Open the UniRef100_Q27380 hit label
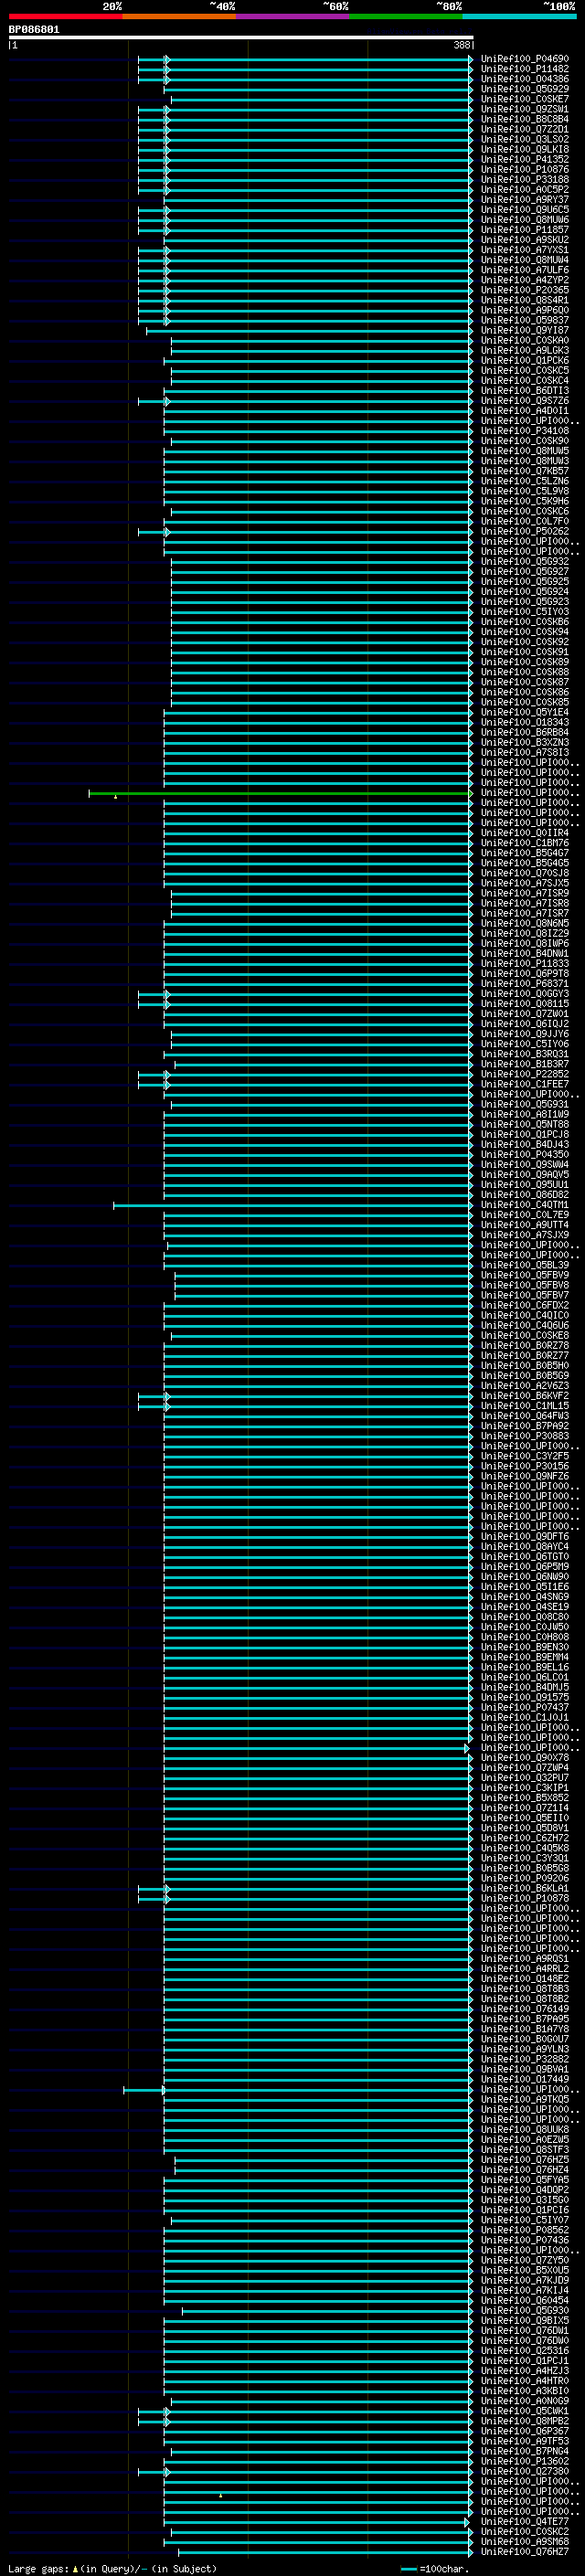585x2576 pixels. pyautogui.click(x=525, y=2471)
